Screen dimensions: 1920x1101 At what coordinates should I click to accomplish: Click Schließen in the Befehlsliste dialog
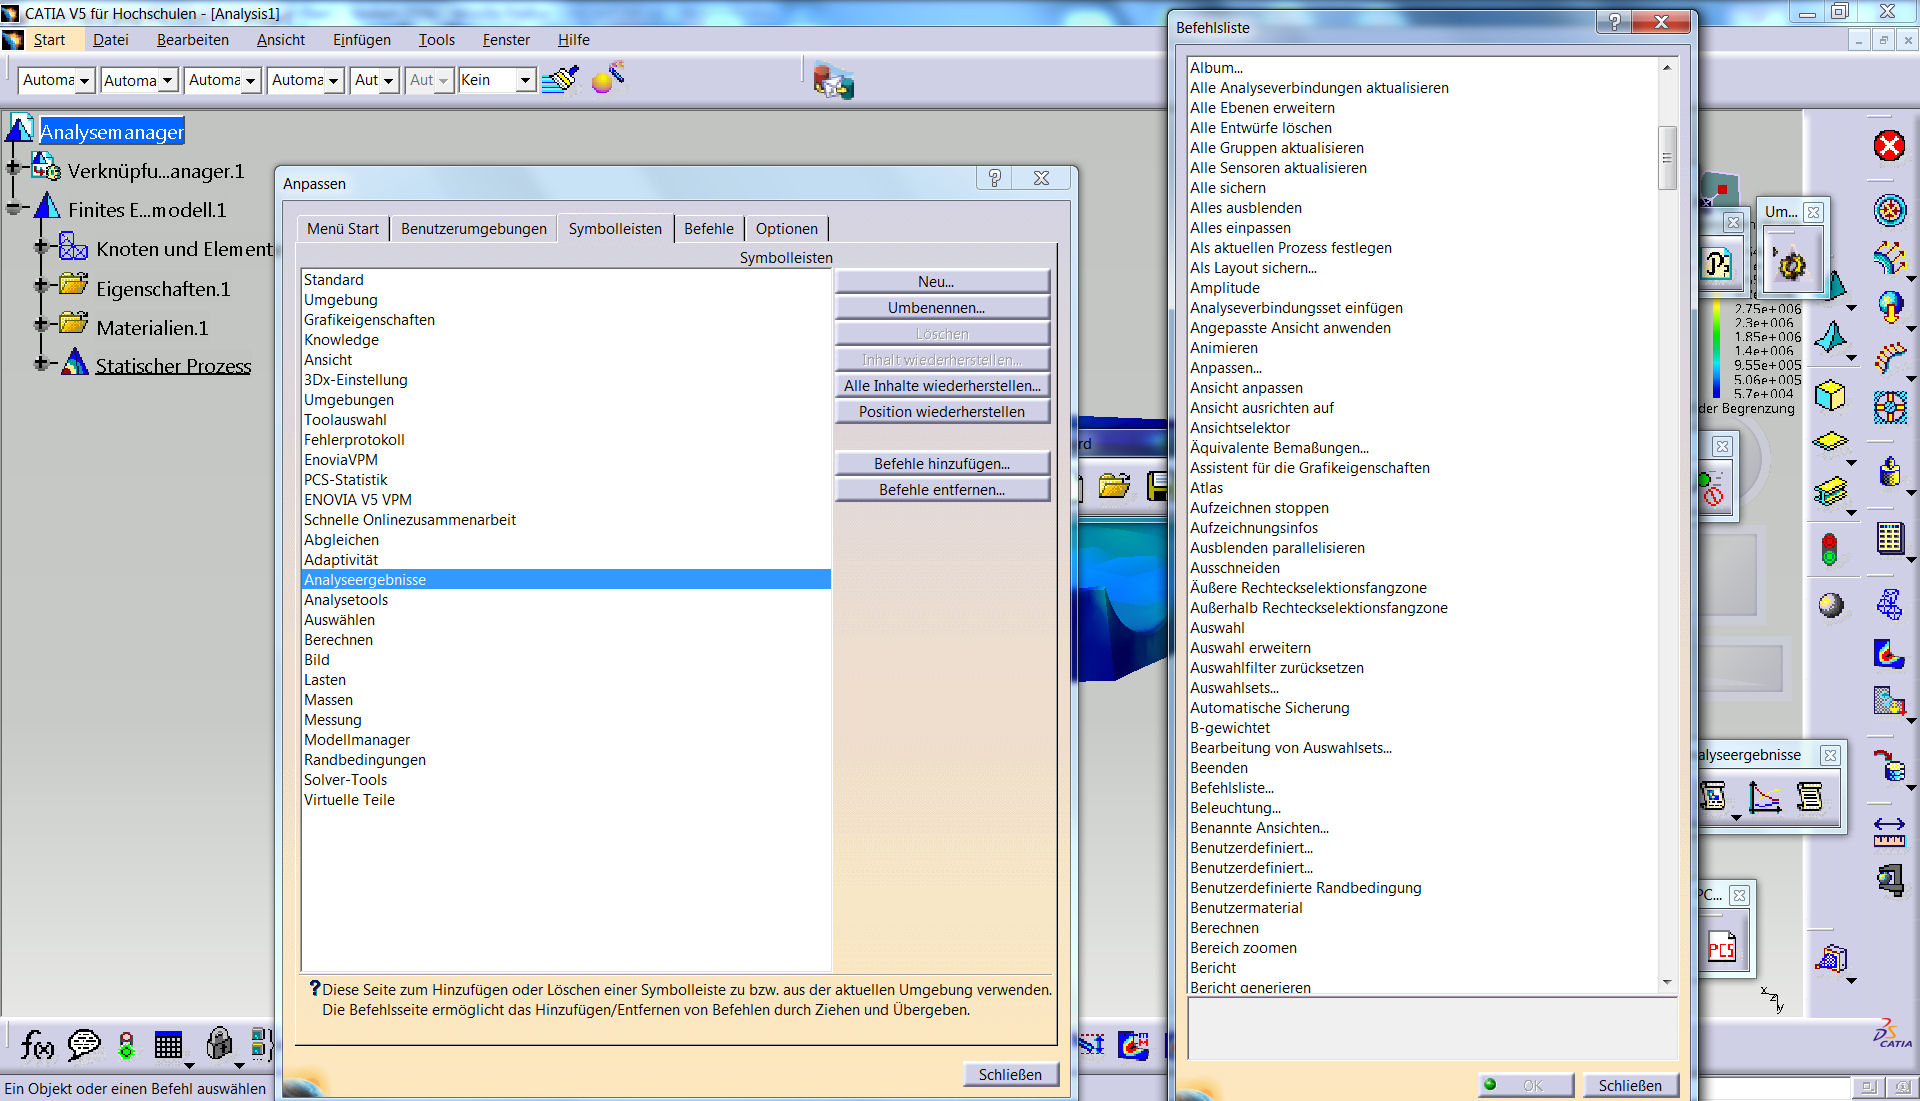(x=1630, y=1086)
